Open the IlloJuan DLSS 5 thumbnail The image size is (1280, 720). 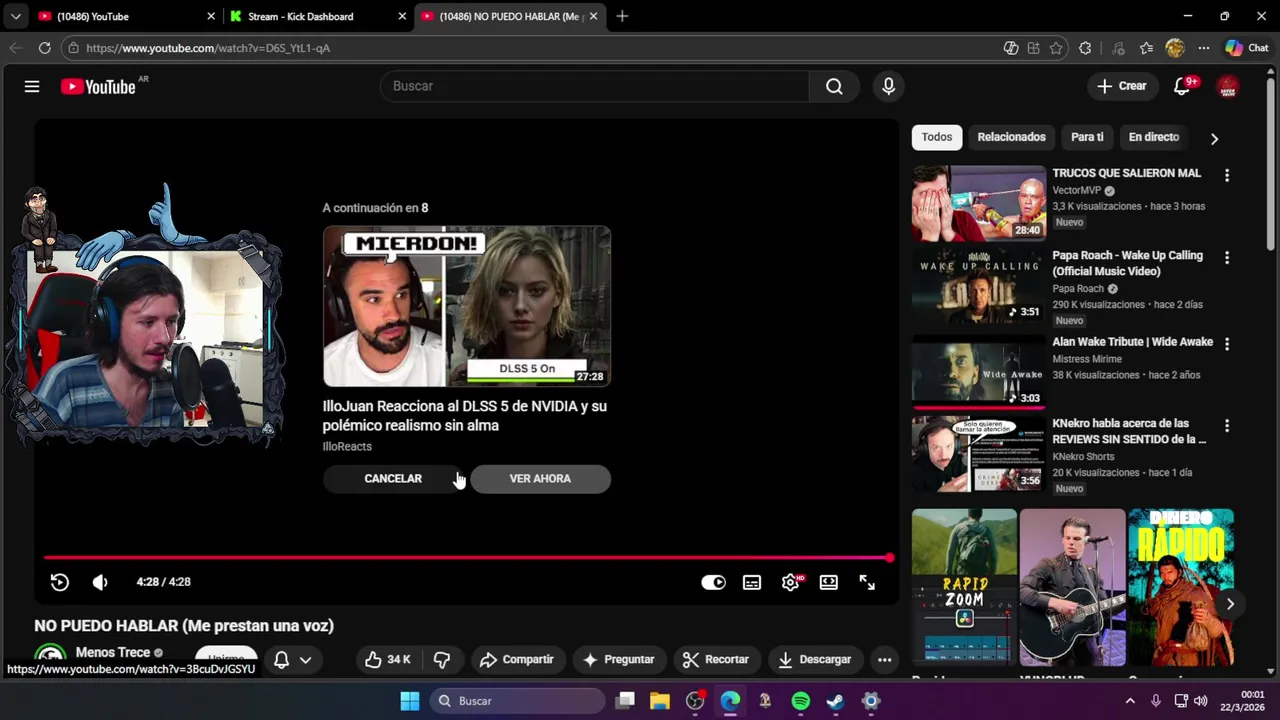[x=467, y=306]
